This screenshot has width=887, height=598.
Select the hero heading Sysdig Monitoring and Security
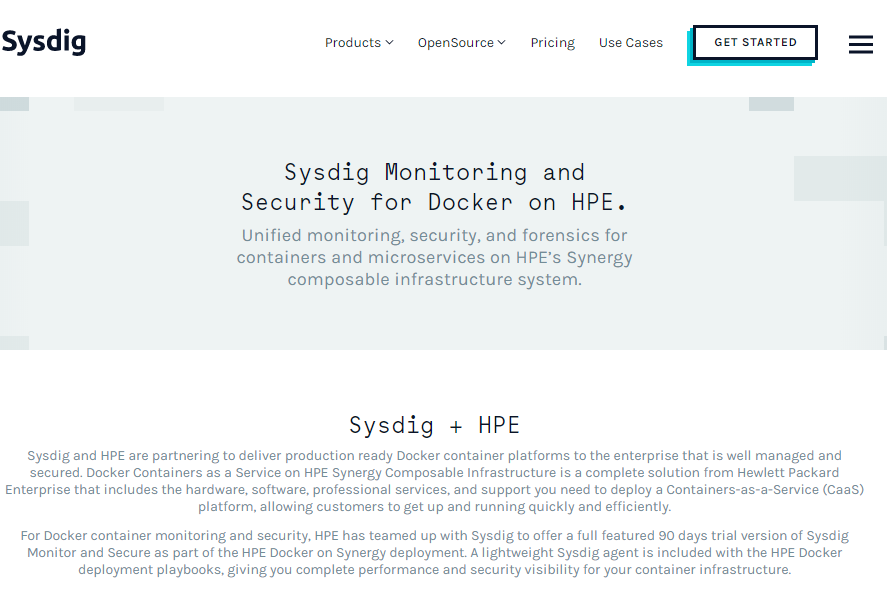(x=434, y=187)
